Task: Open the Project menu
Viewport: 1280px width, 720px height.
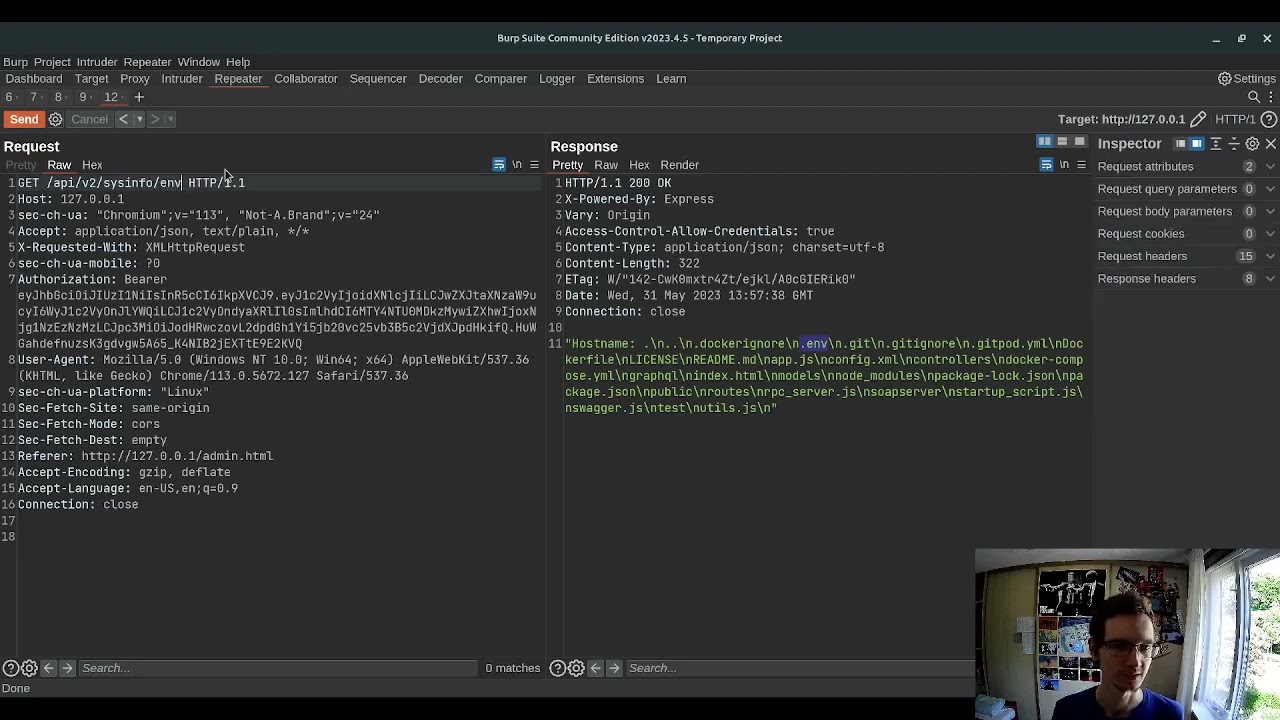Action: 52,62
